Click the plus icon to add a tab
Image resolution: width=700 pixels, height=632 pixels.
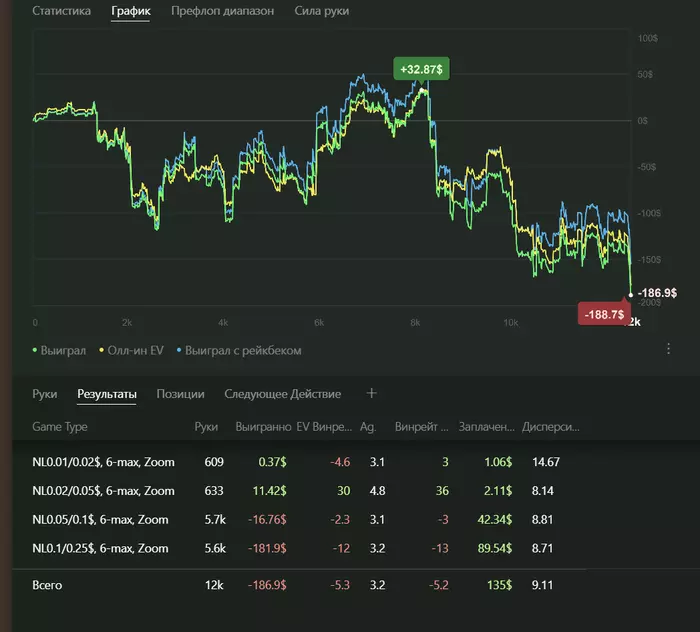372,394
